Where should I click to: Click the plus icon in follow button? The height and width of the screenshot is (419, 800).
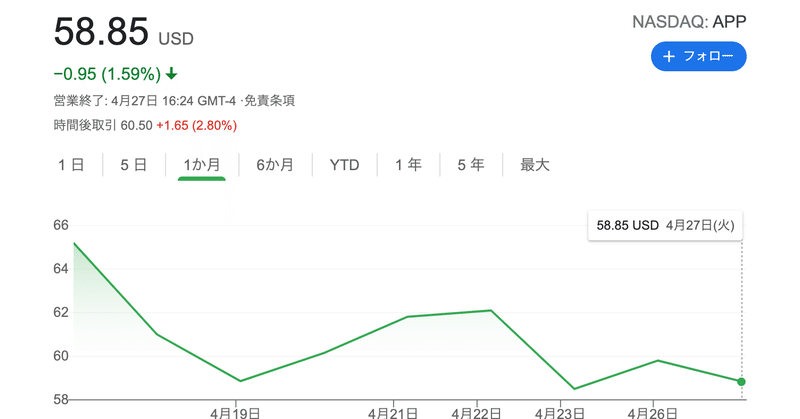669,56
